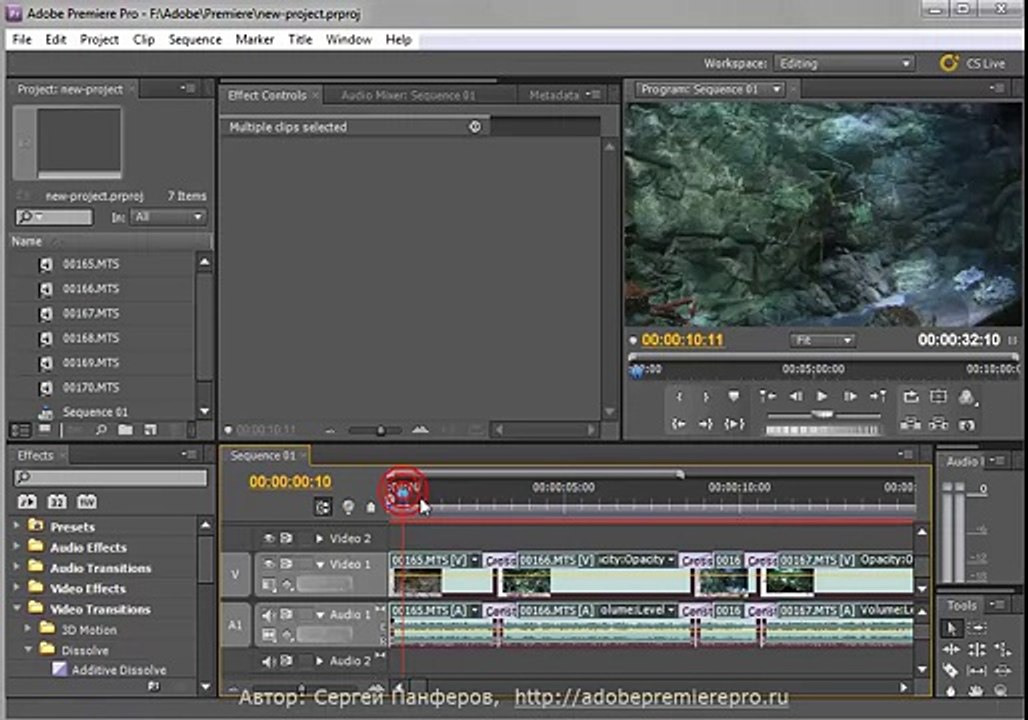Switch Project panel to Icon View
Viewport: 1028px width, 720px height.
[44, 430]
